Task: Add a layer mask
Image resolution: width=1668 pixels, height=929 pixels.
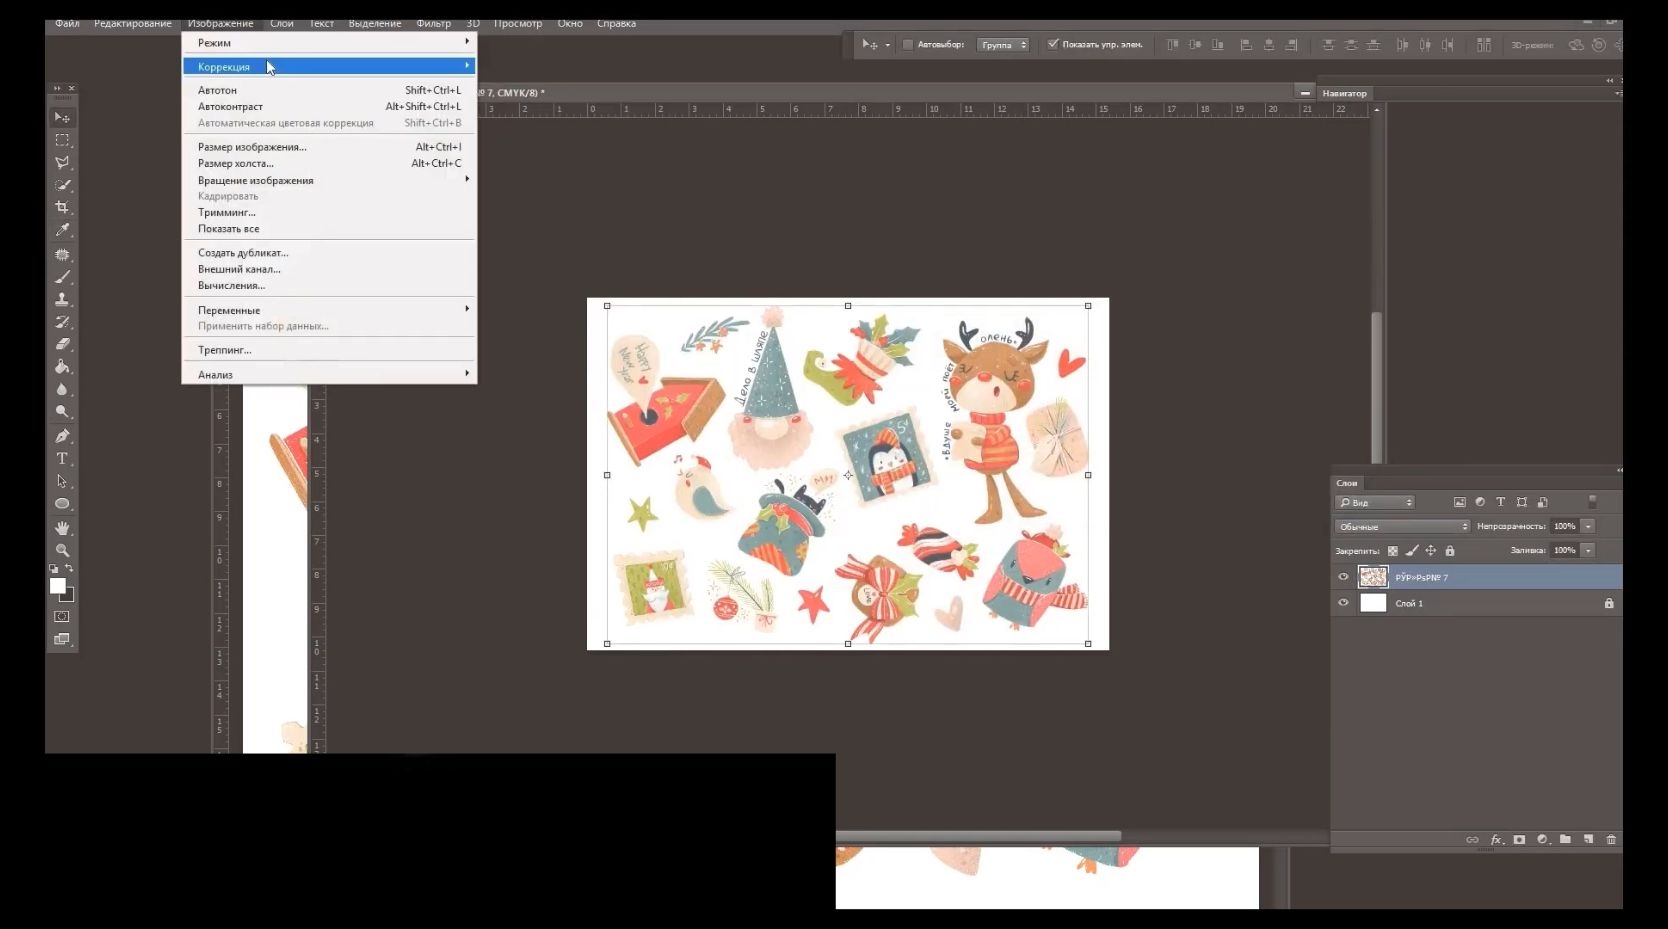Action: pyautogui.click(x=1519, y=840)
